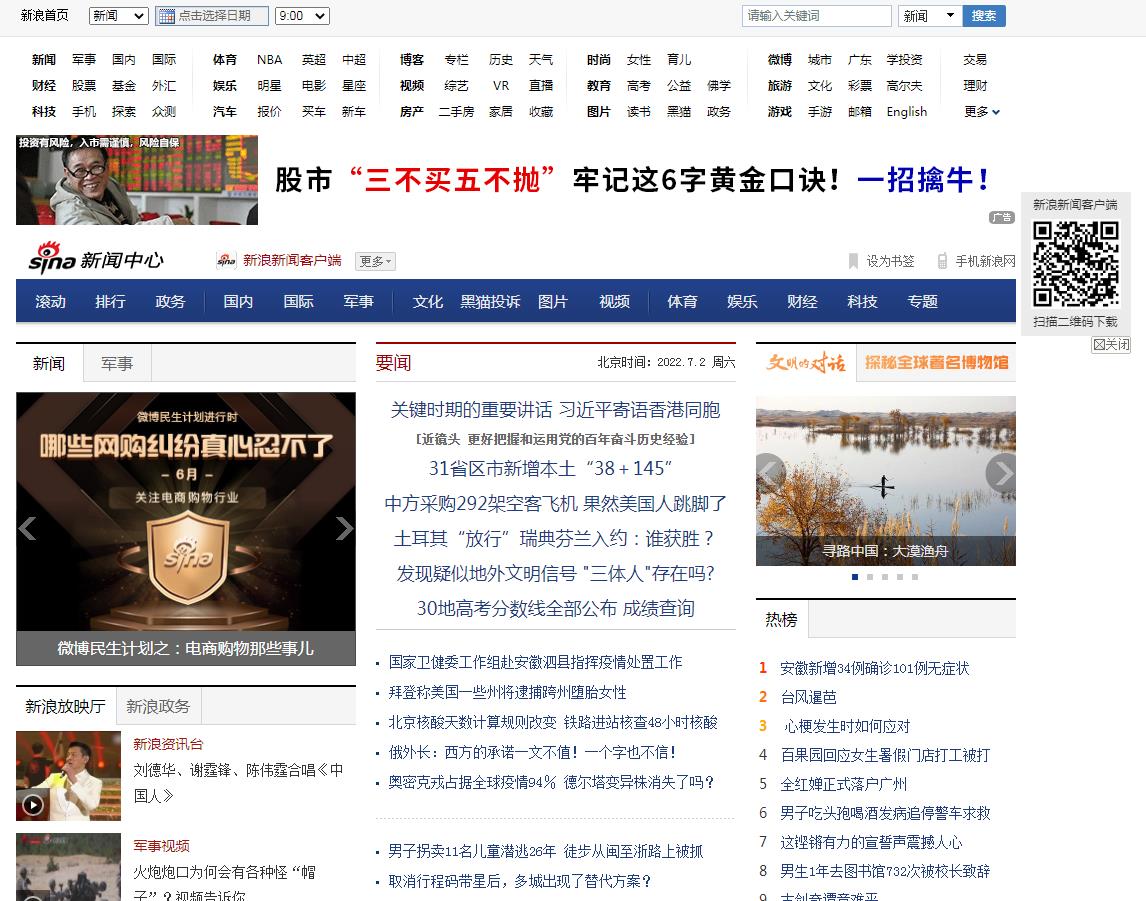This screenshot has width=1146, height=901.
Task: Open the 寻路中国:大漠渔舟 photo
Action: pyautogui.click(x=886, y=481)
